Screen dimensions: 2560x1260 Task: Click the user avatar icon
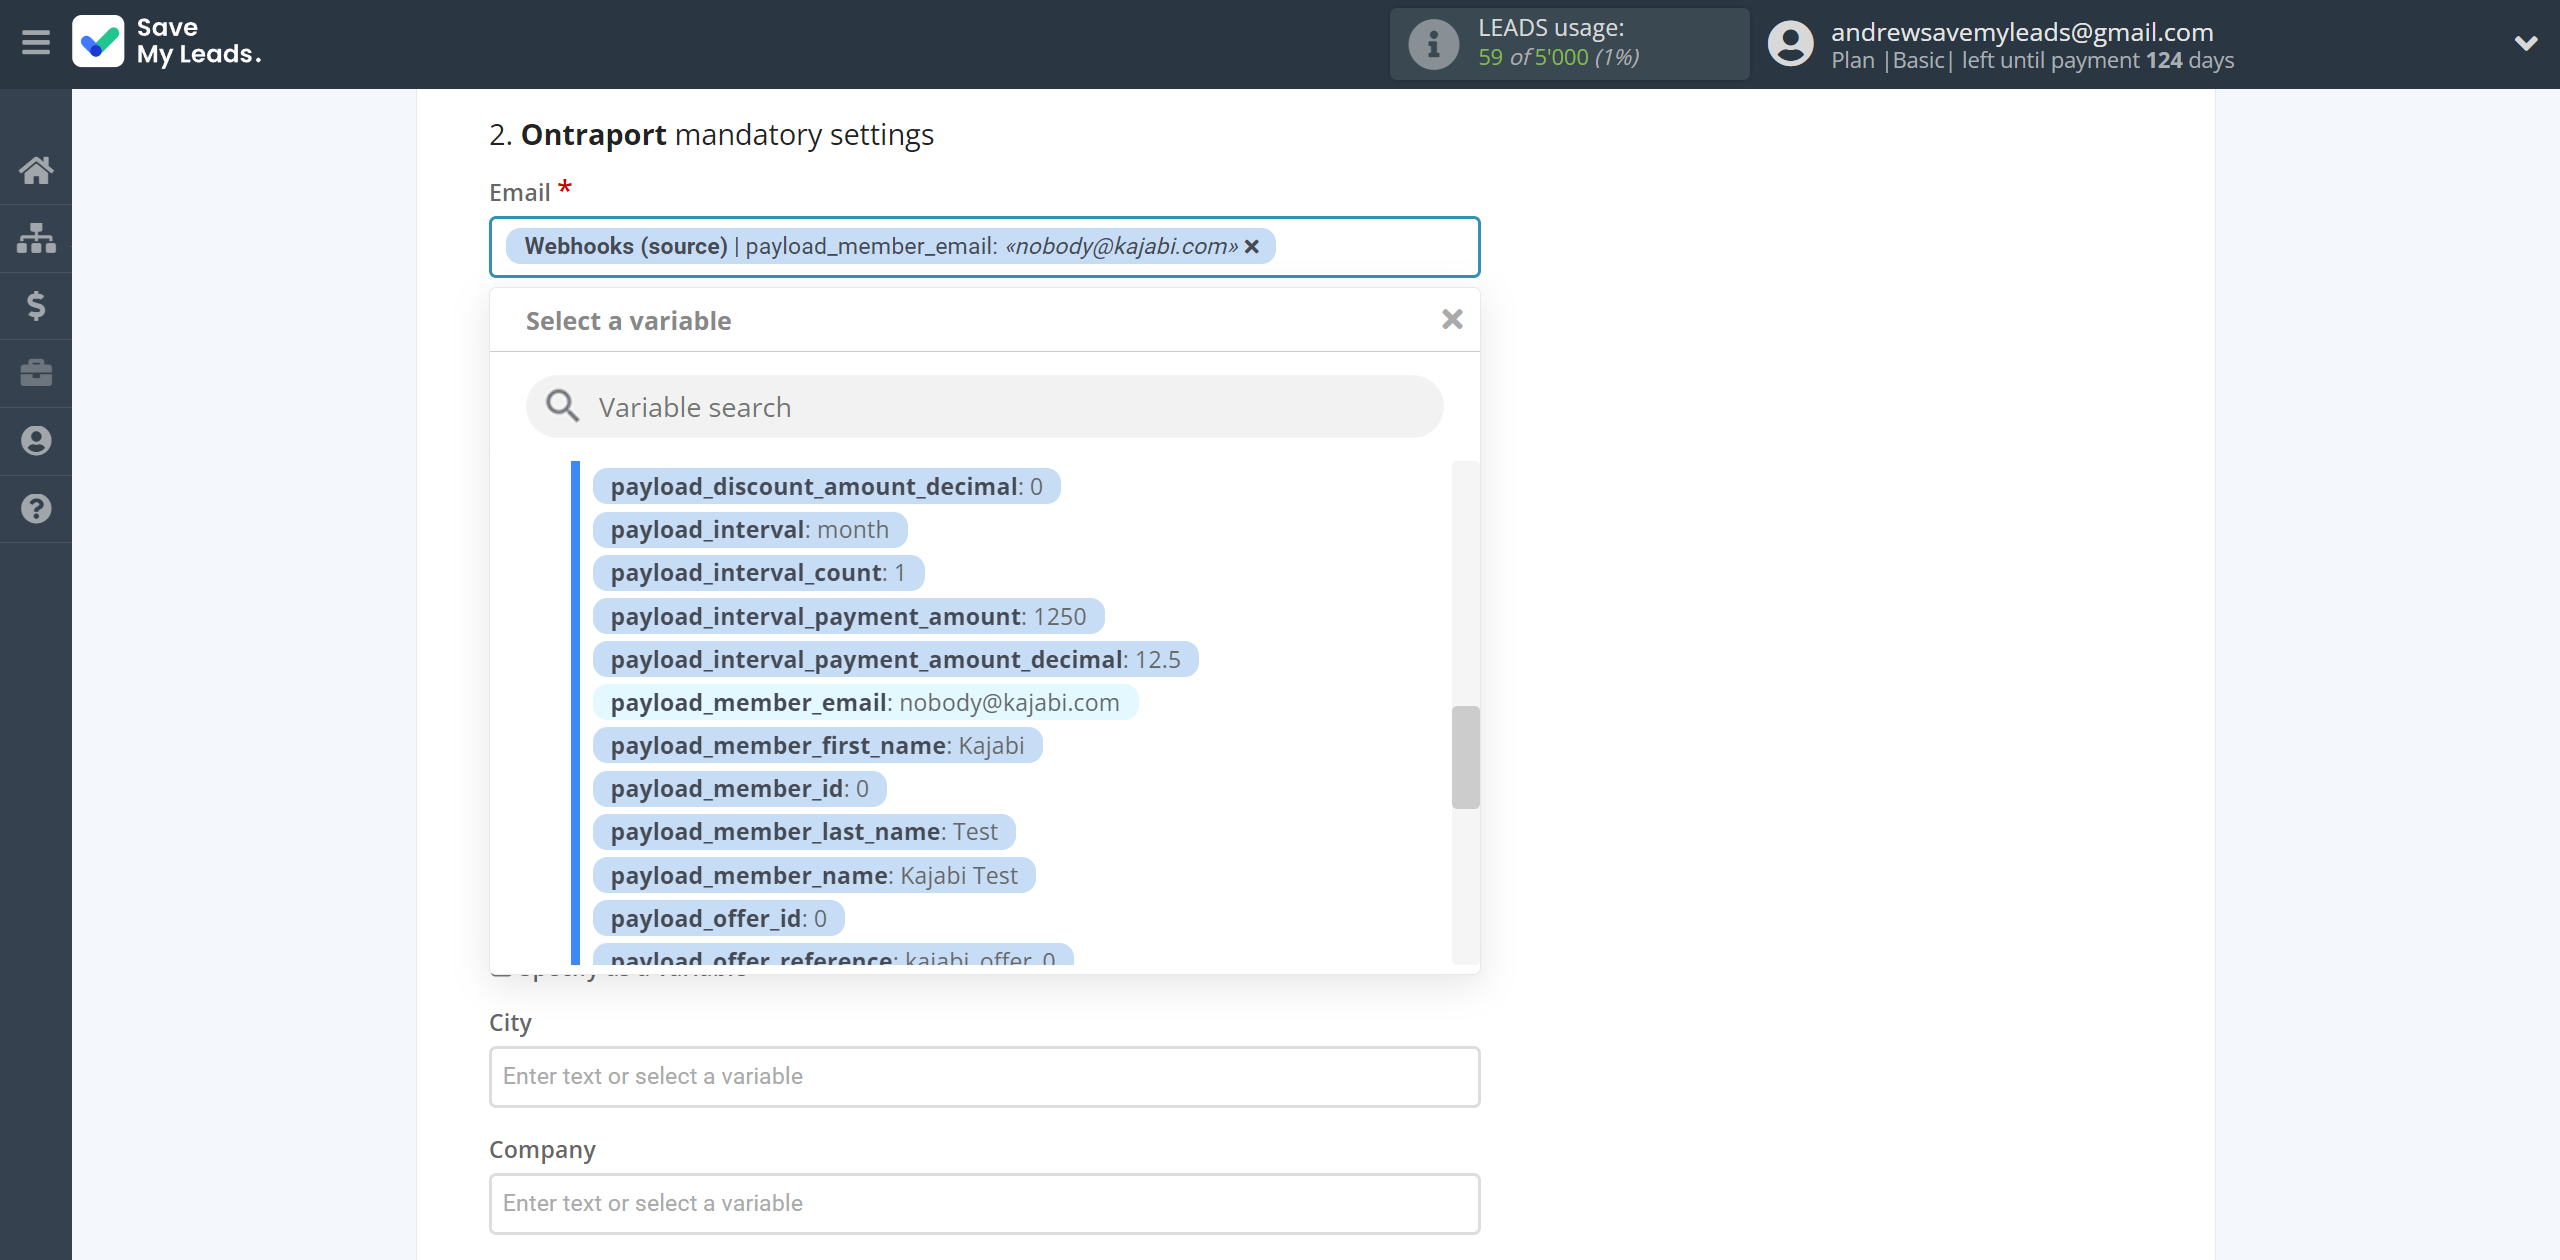click(x=1790, y=44)
